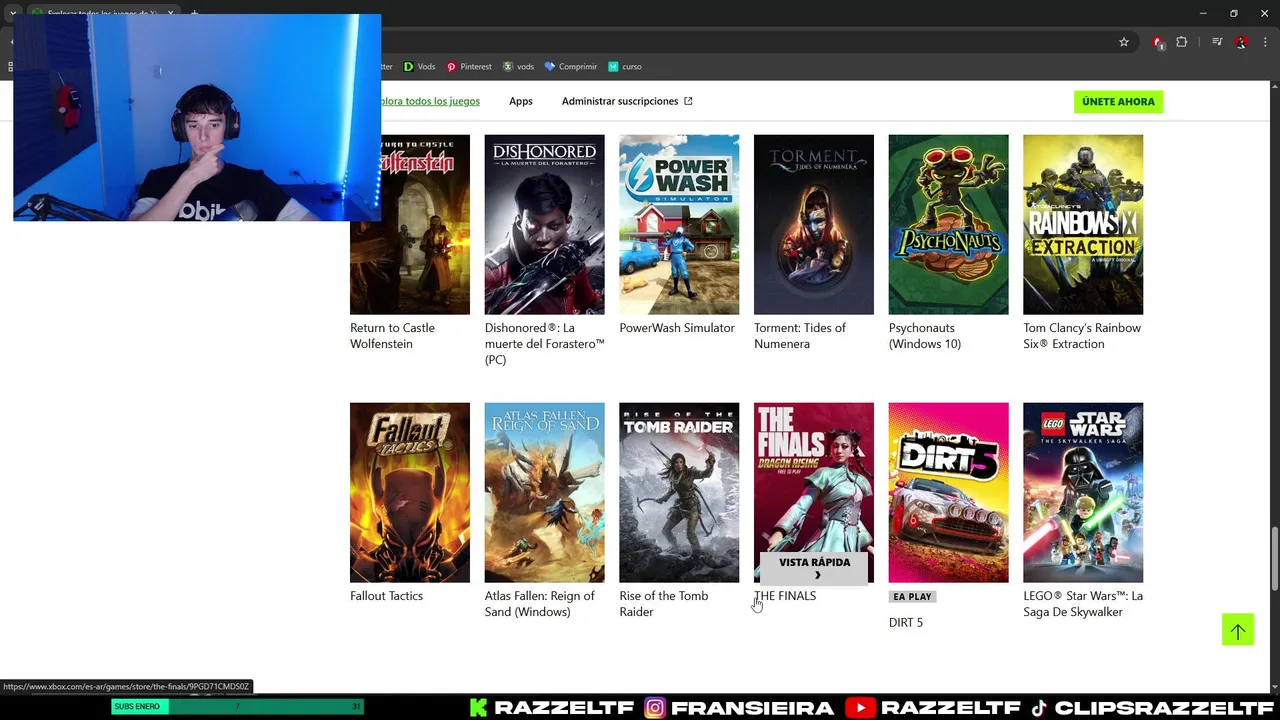Click THE FINALS title text

pos(785,596)
